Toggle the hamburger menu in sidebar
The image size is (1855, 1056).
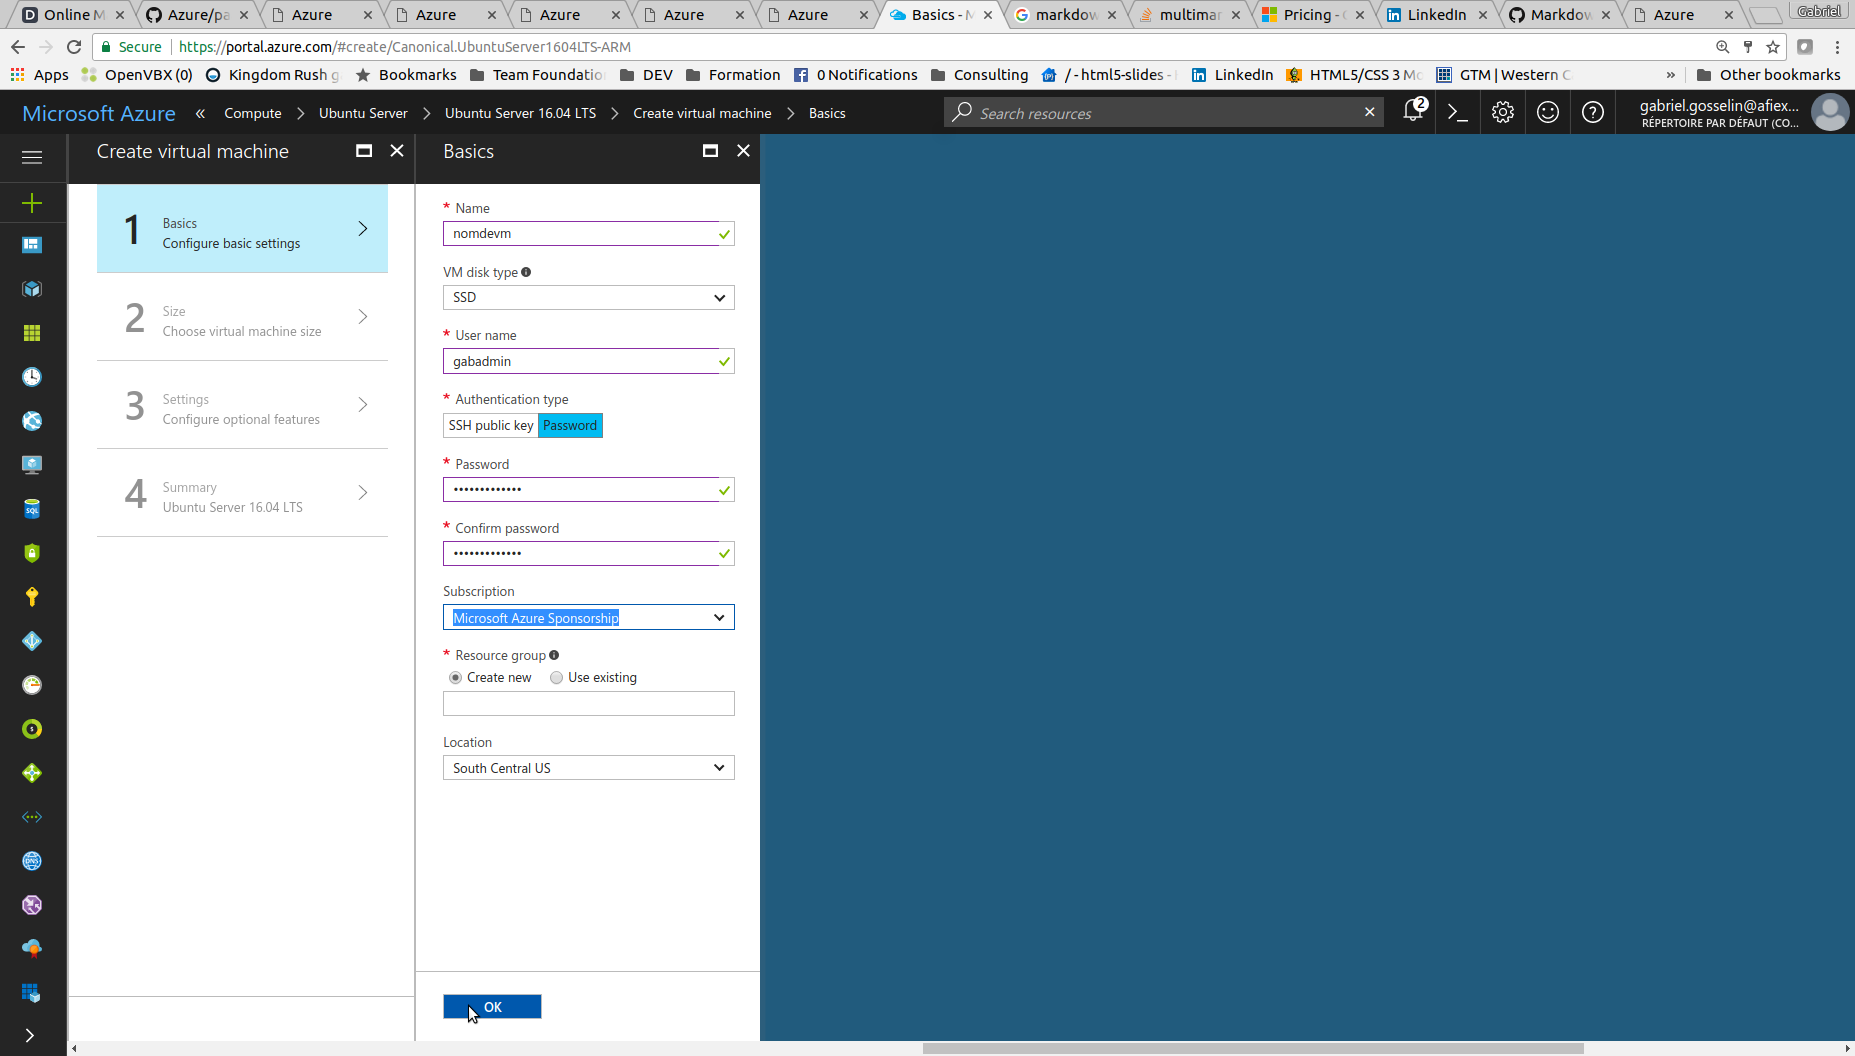[x=32, y=157]
